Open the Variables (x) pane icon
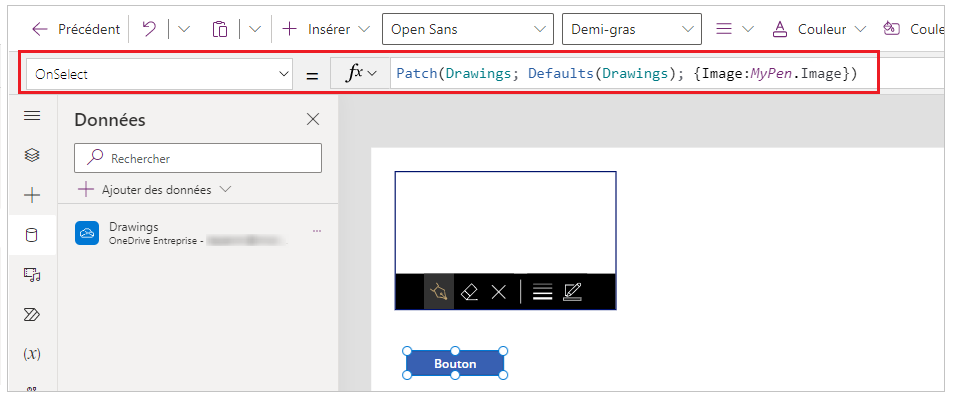 [x=32, y=354]
